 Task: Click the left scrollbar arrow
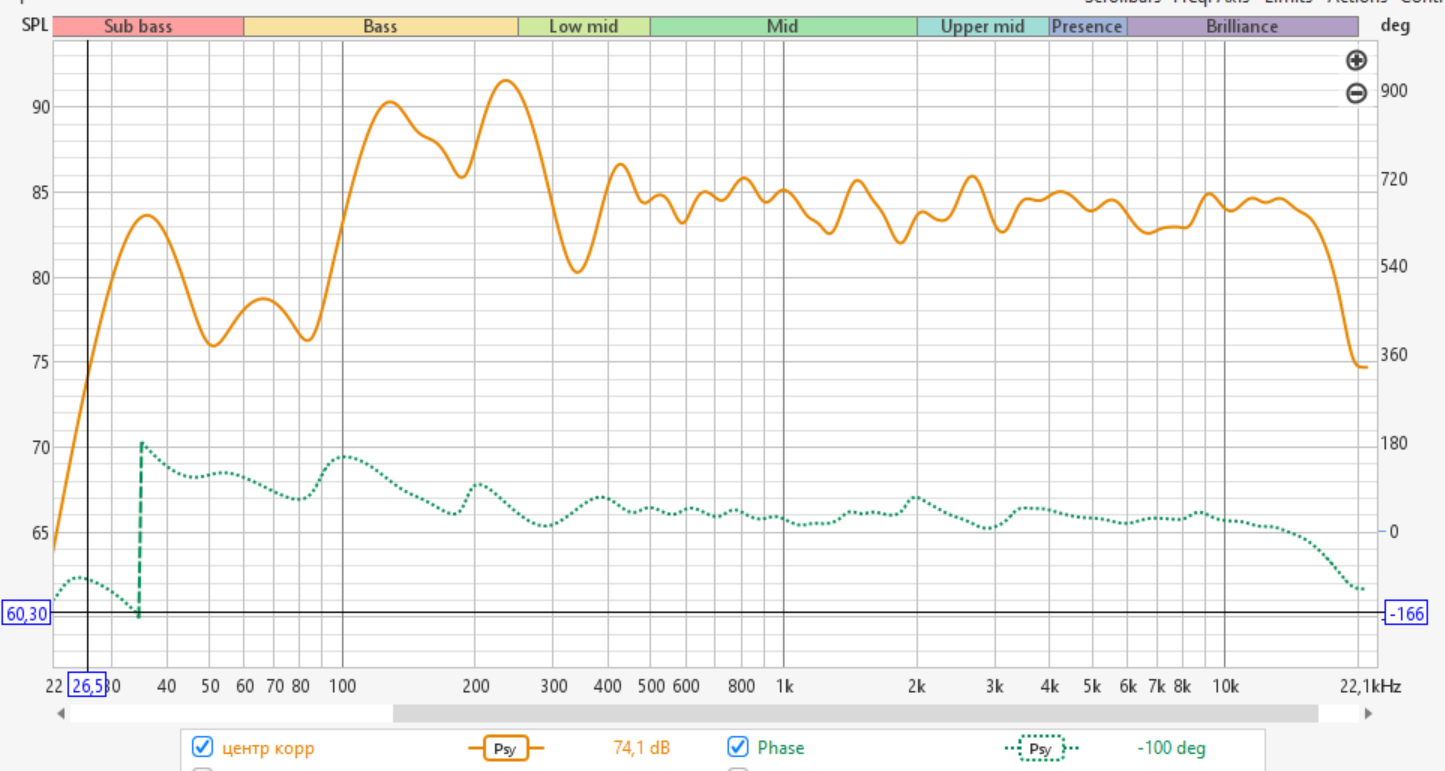[61, 714]
